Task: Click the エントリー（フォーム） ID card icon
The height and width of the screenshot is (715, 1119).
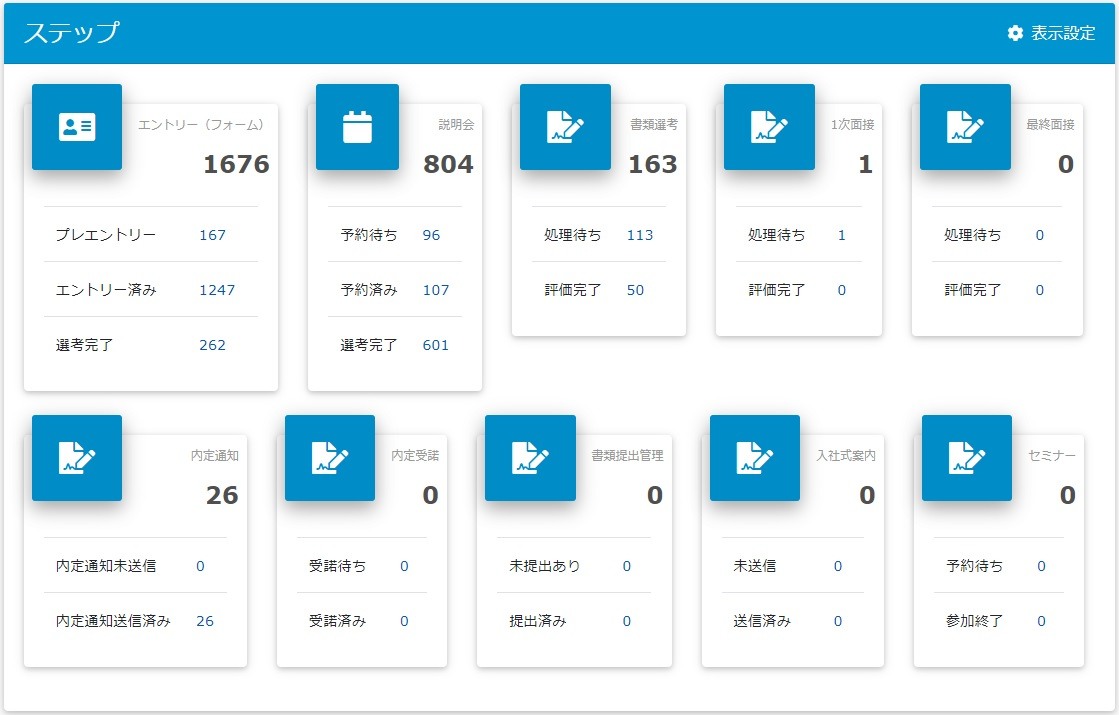Action: 77,127
